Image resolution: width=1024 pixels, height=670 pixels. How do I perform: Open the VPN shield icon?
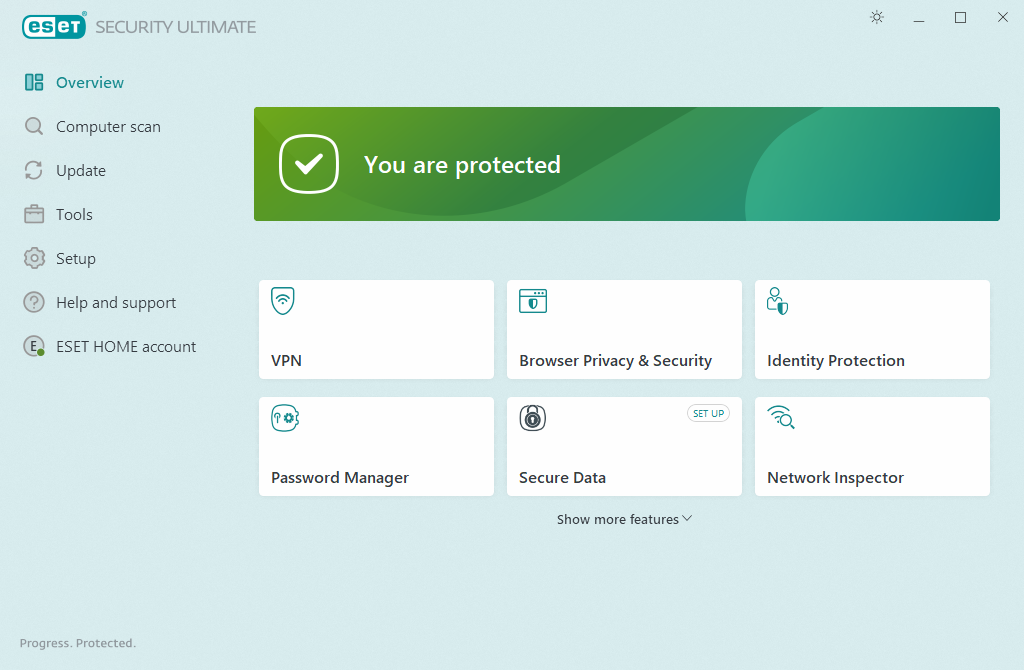[285, 300]
